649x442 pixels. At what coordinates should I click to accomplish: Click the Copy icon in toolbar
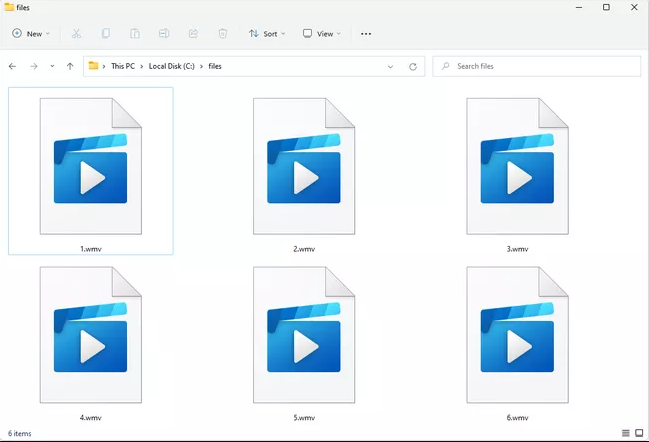click(x=106, y=34)
